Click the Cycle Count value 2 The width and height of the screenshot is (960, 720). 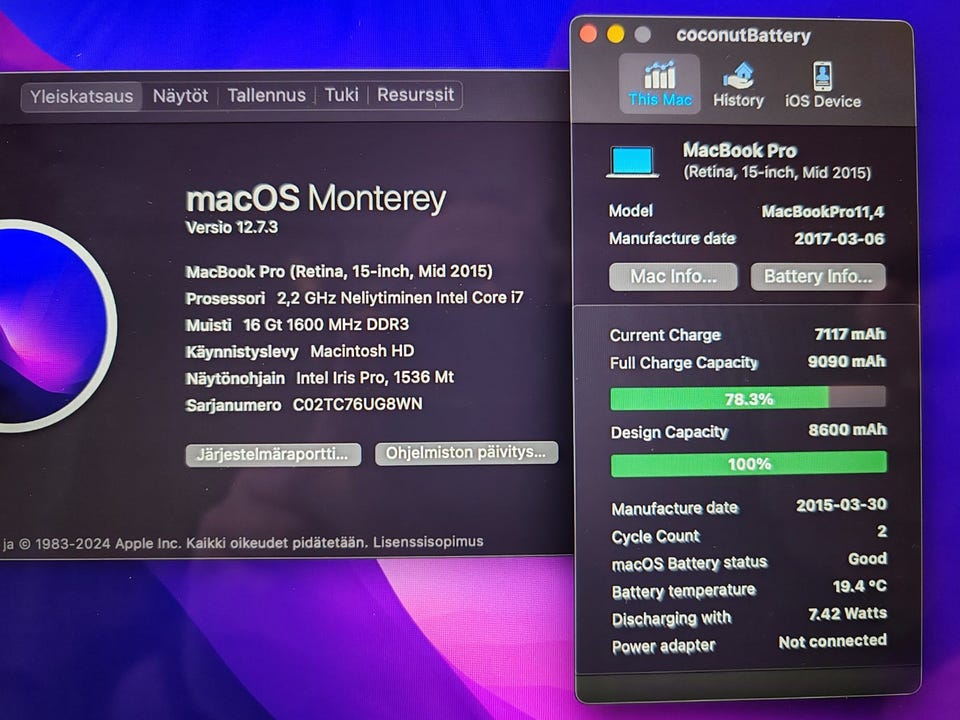[882, 531]
